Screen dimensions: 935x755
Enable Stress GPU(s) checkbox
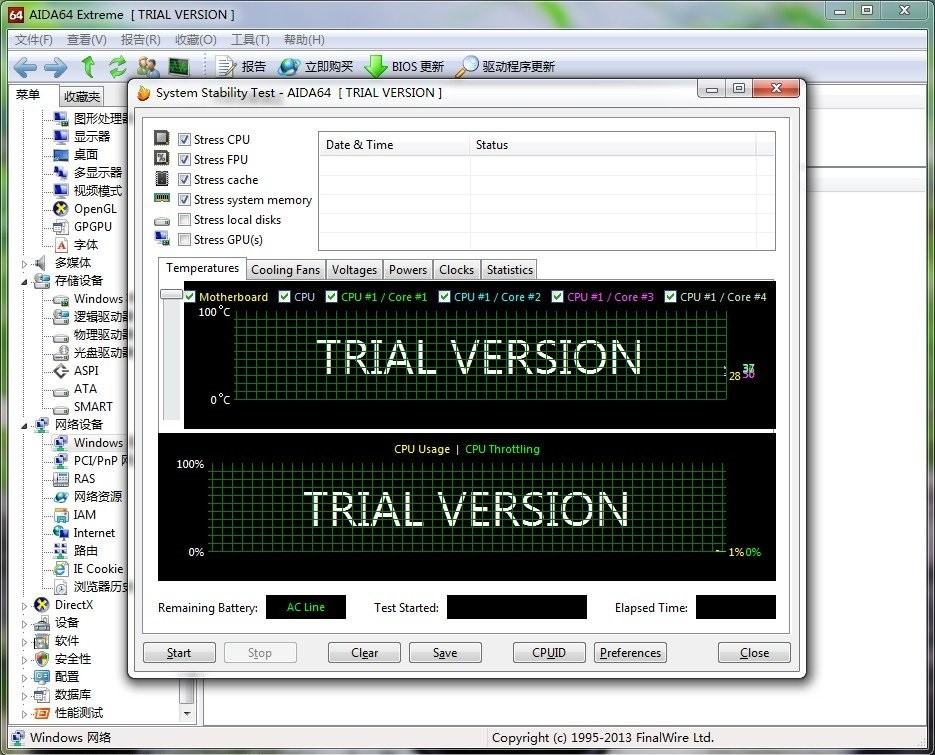click(184, 240)
